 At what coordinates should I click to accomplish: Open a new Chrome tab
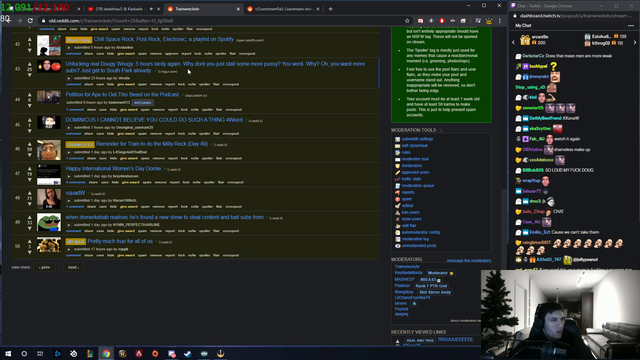[x=330, y=9]
